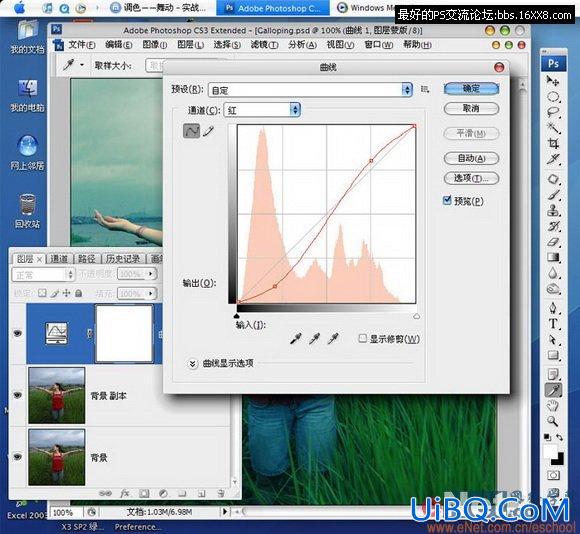580x534 pixels.
Task: Click the layer style fx icon
Action: pos(125,493)
